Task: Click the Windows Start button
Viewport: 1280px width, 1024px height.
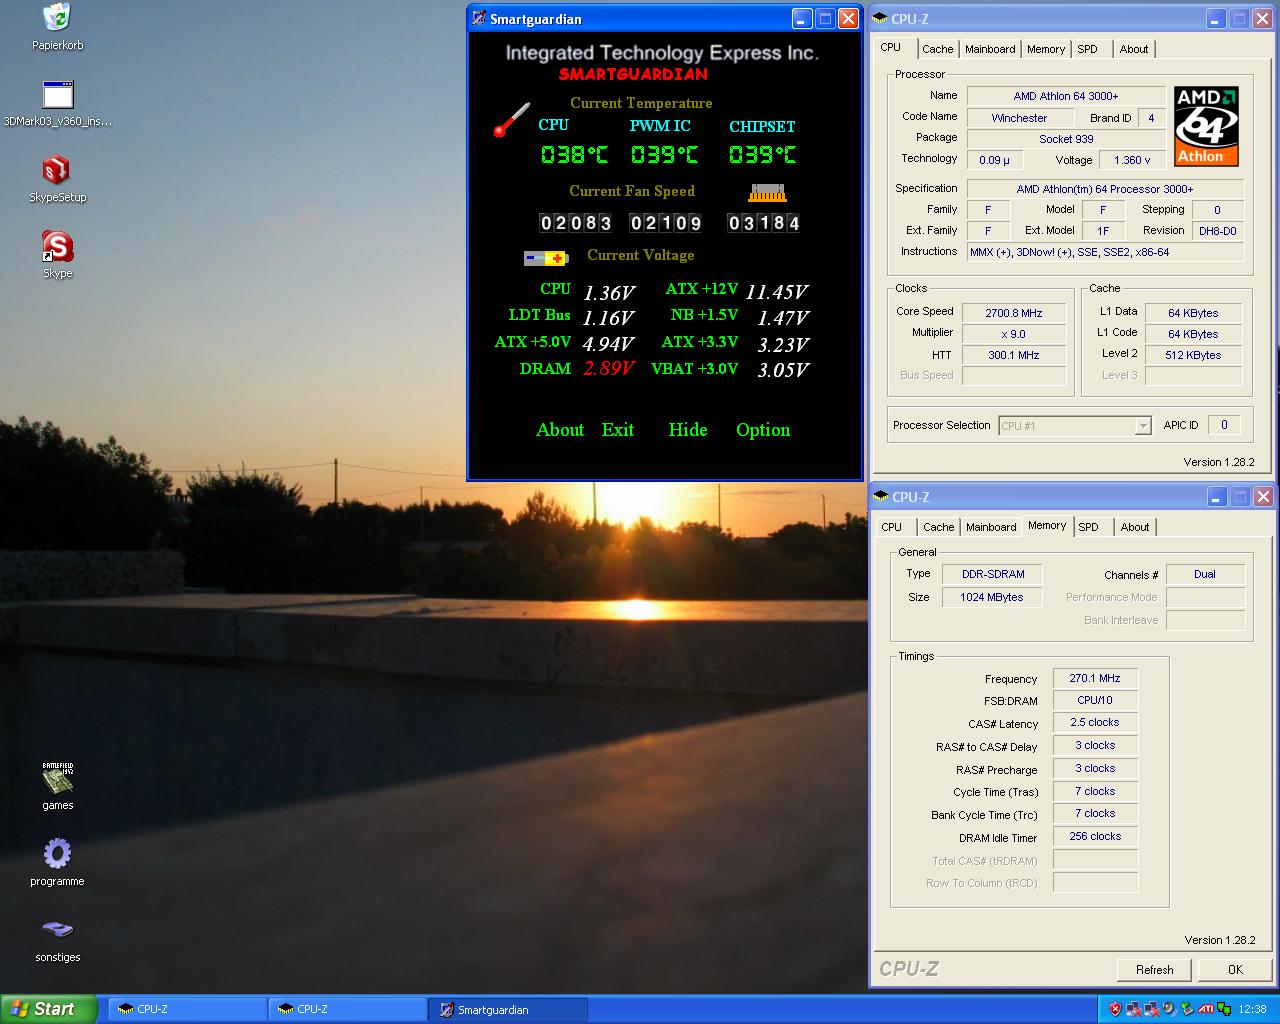Action: (x=48, y=1009)
